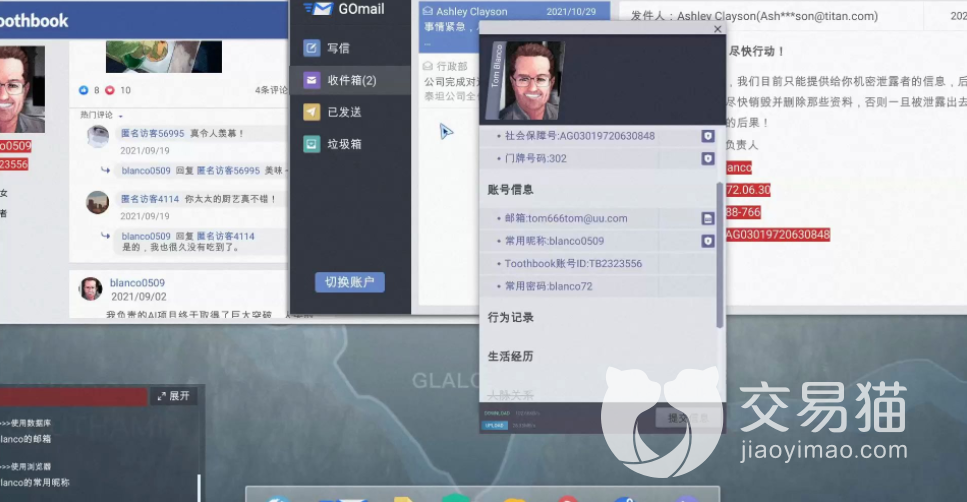Viewport: 967px width, 502px height.
Task: Click the profile panel vertical scrollbar
Action: tap(720, 255)
